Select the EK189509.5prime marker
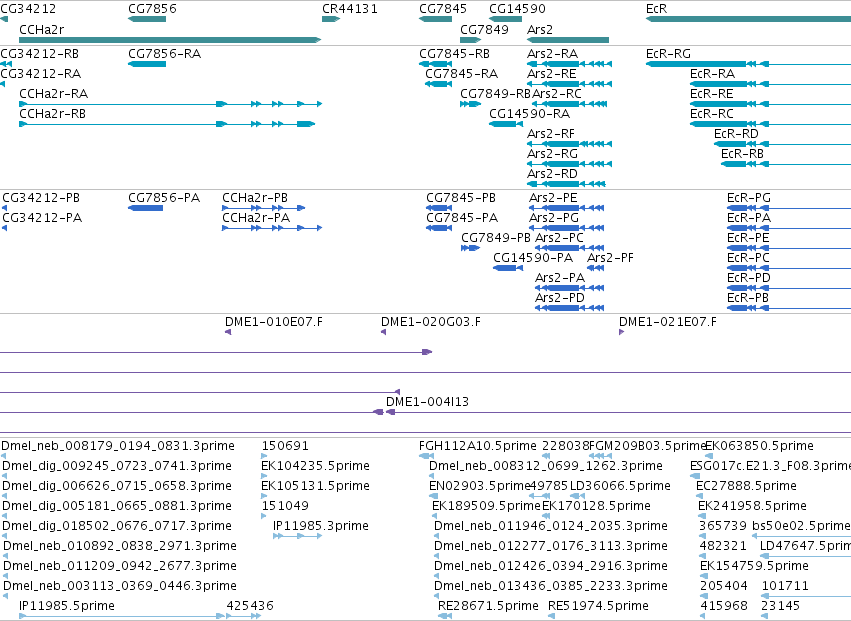 (435, 516)
